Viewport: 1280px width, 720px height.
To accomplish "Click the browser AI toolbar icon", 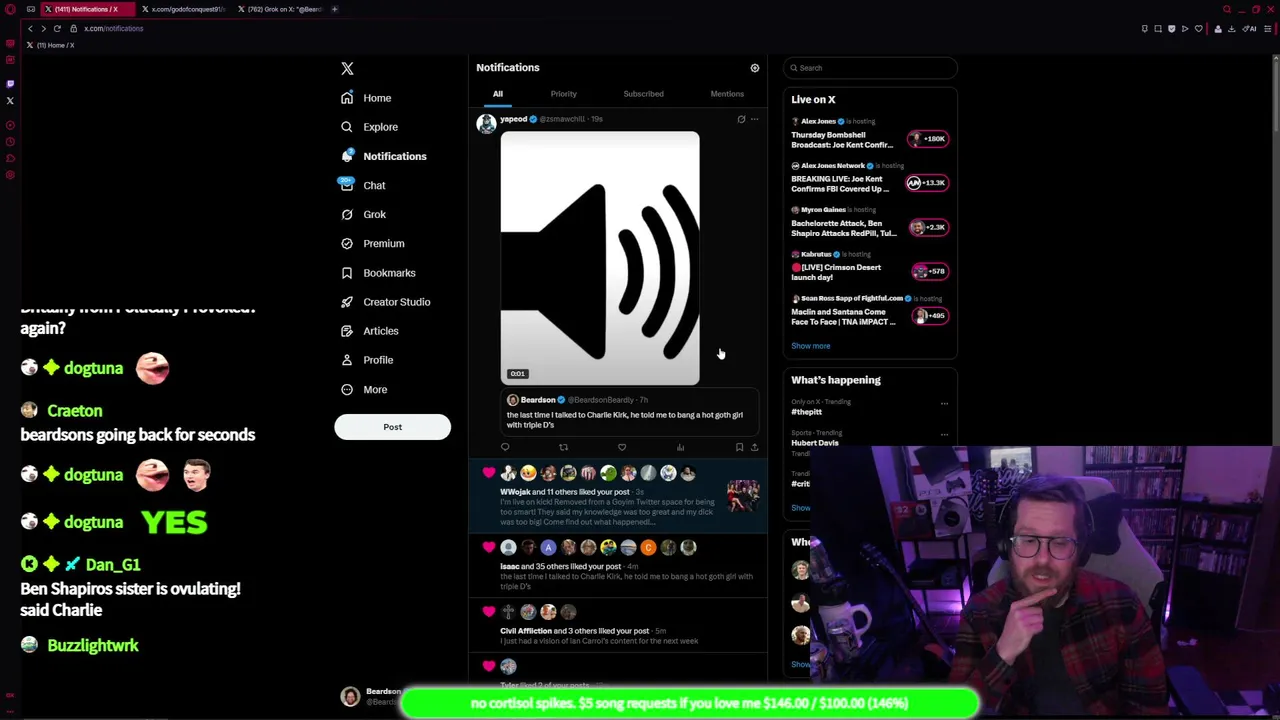I will tap(1249, 29).
